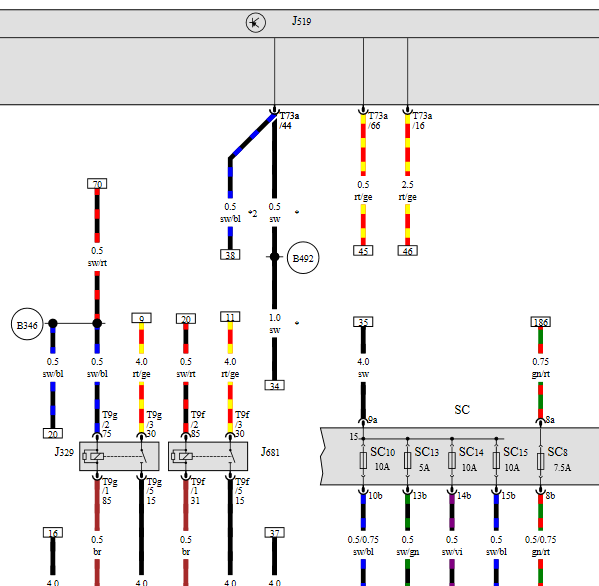Select the 9a terminal label
Image resolution: width=599 pixels, height=586 pixels.
372,420
